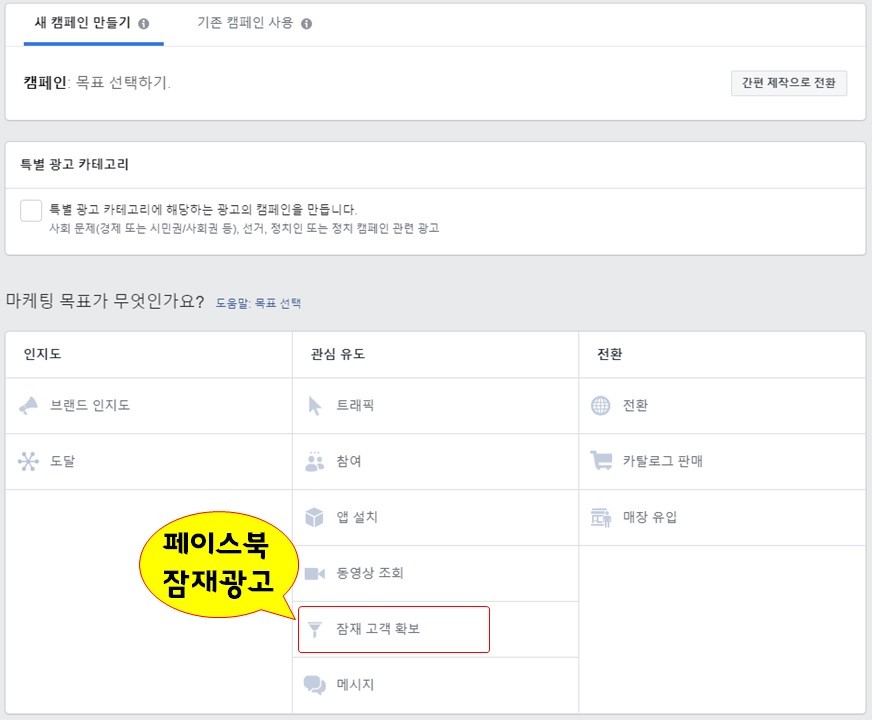The image size is (872, 720).
Task: Pick the cursor icon for 트래픽
Action: pos(315,406)
